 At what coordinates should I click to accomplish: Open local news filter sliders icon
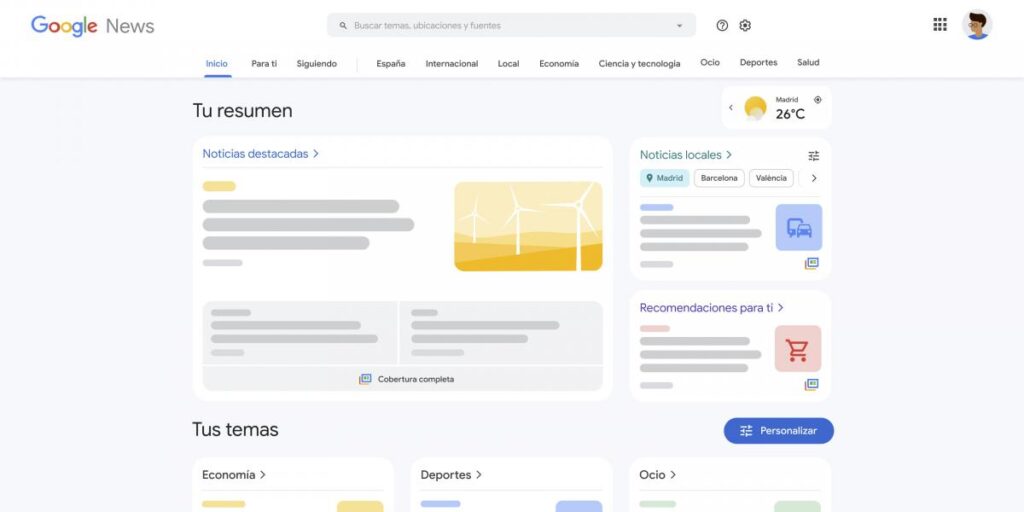[x=813, y=155]
